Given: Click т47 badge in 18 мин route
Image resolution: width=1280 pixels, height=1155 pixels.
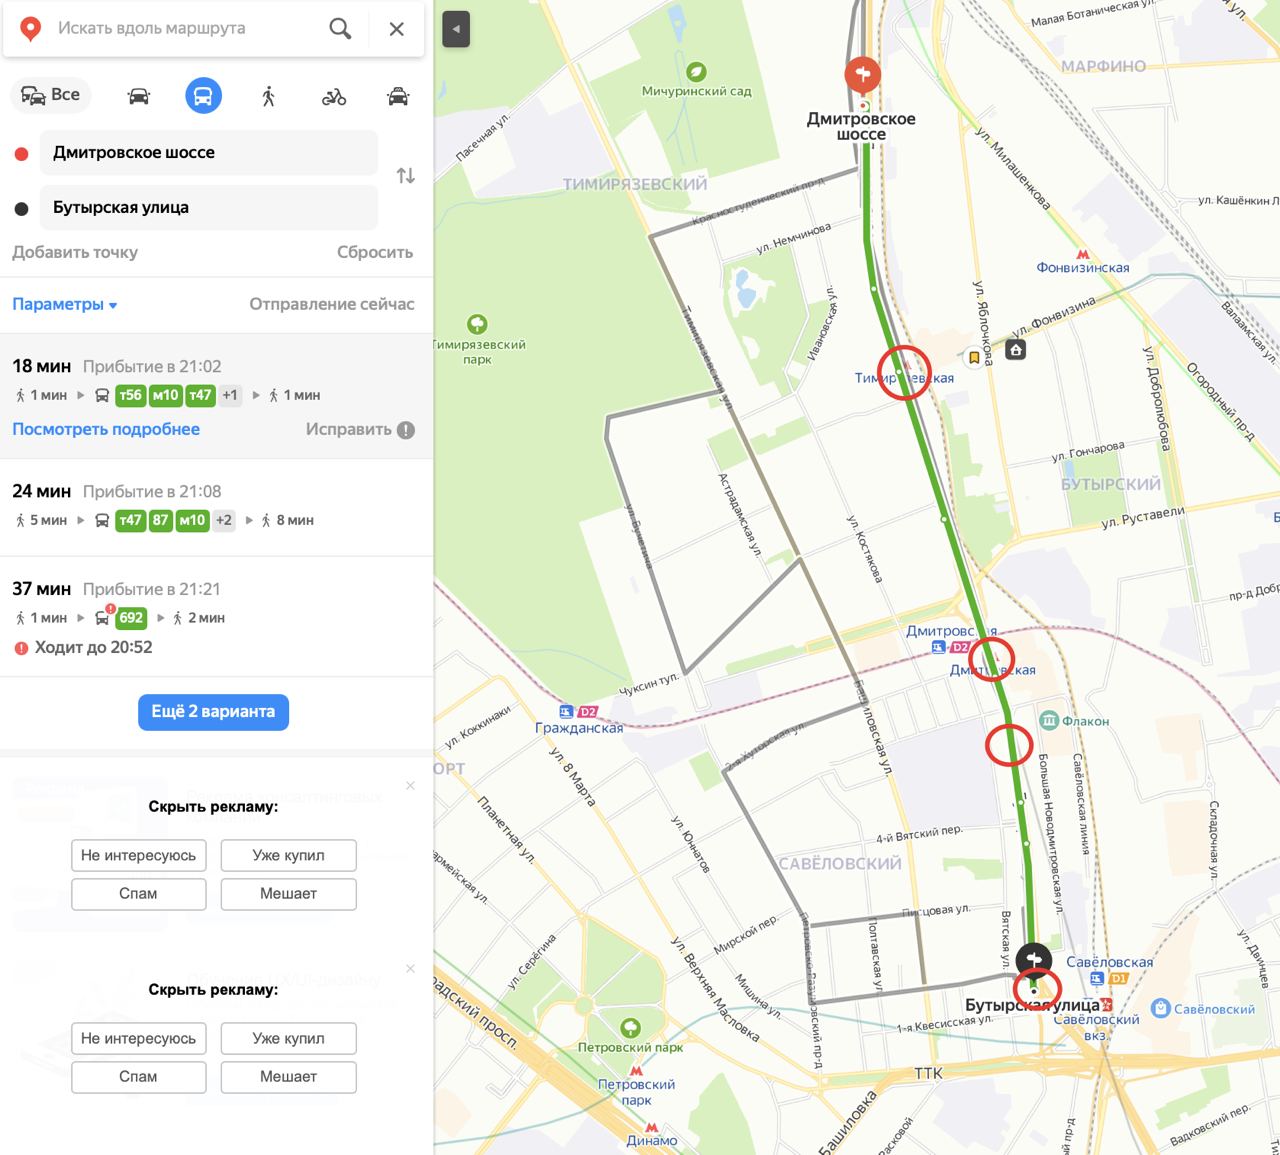Looking at the screenshot, I should coord(200,395).
